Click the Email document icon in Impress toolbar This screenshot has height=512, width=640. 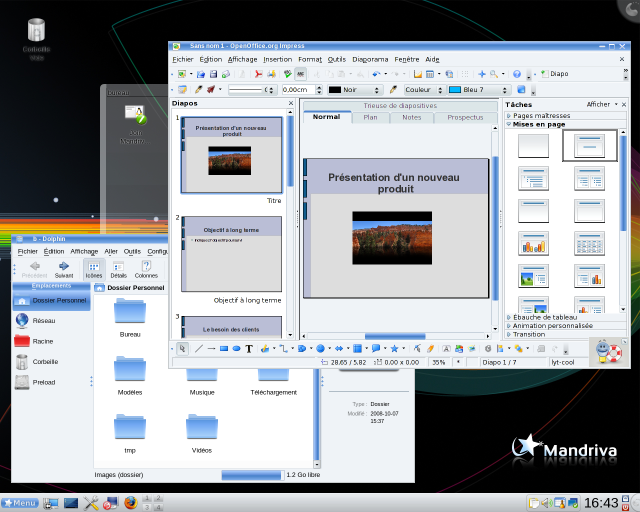click(x=226, y=74)
